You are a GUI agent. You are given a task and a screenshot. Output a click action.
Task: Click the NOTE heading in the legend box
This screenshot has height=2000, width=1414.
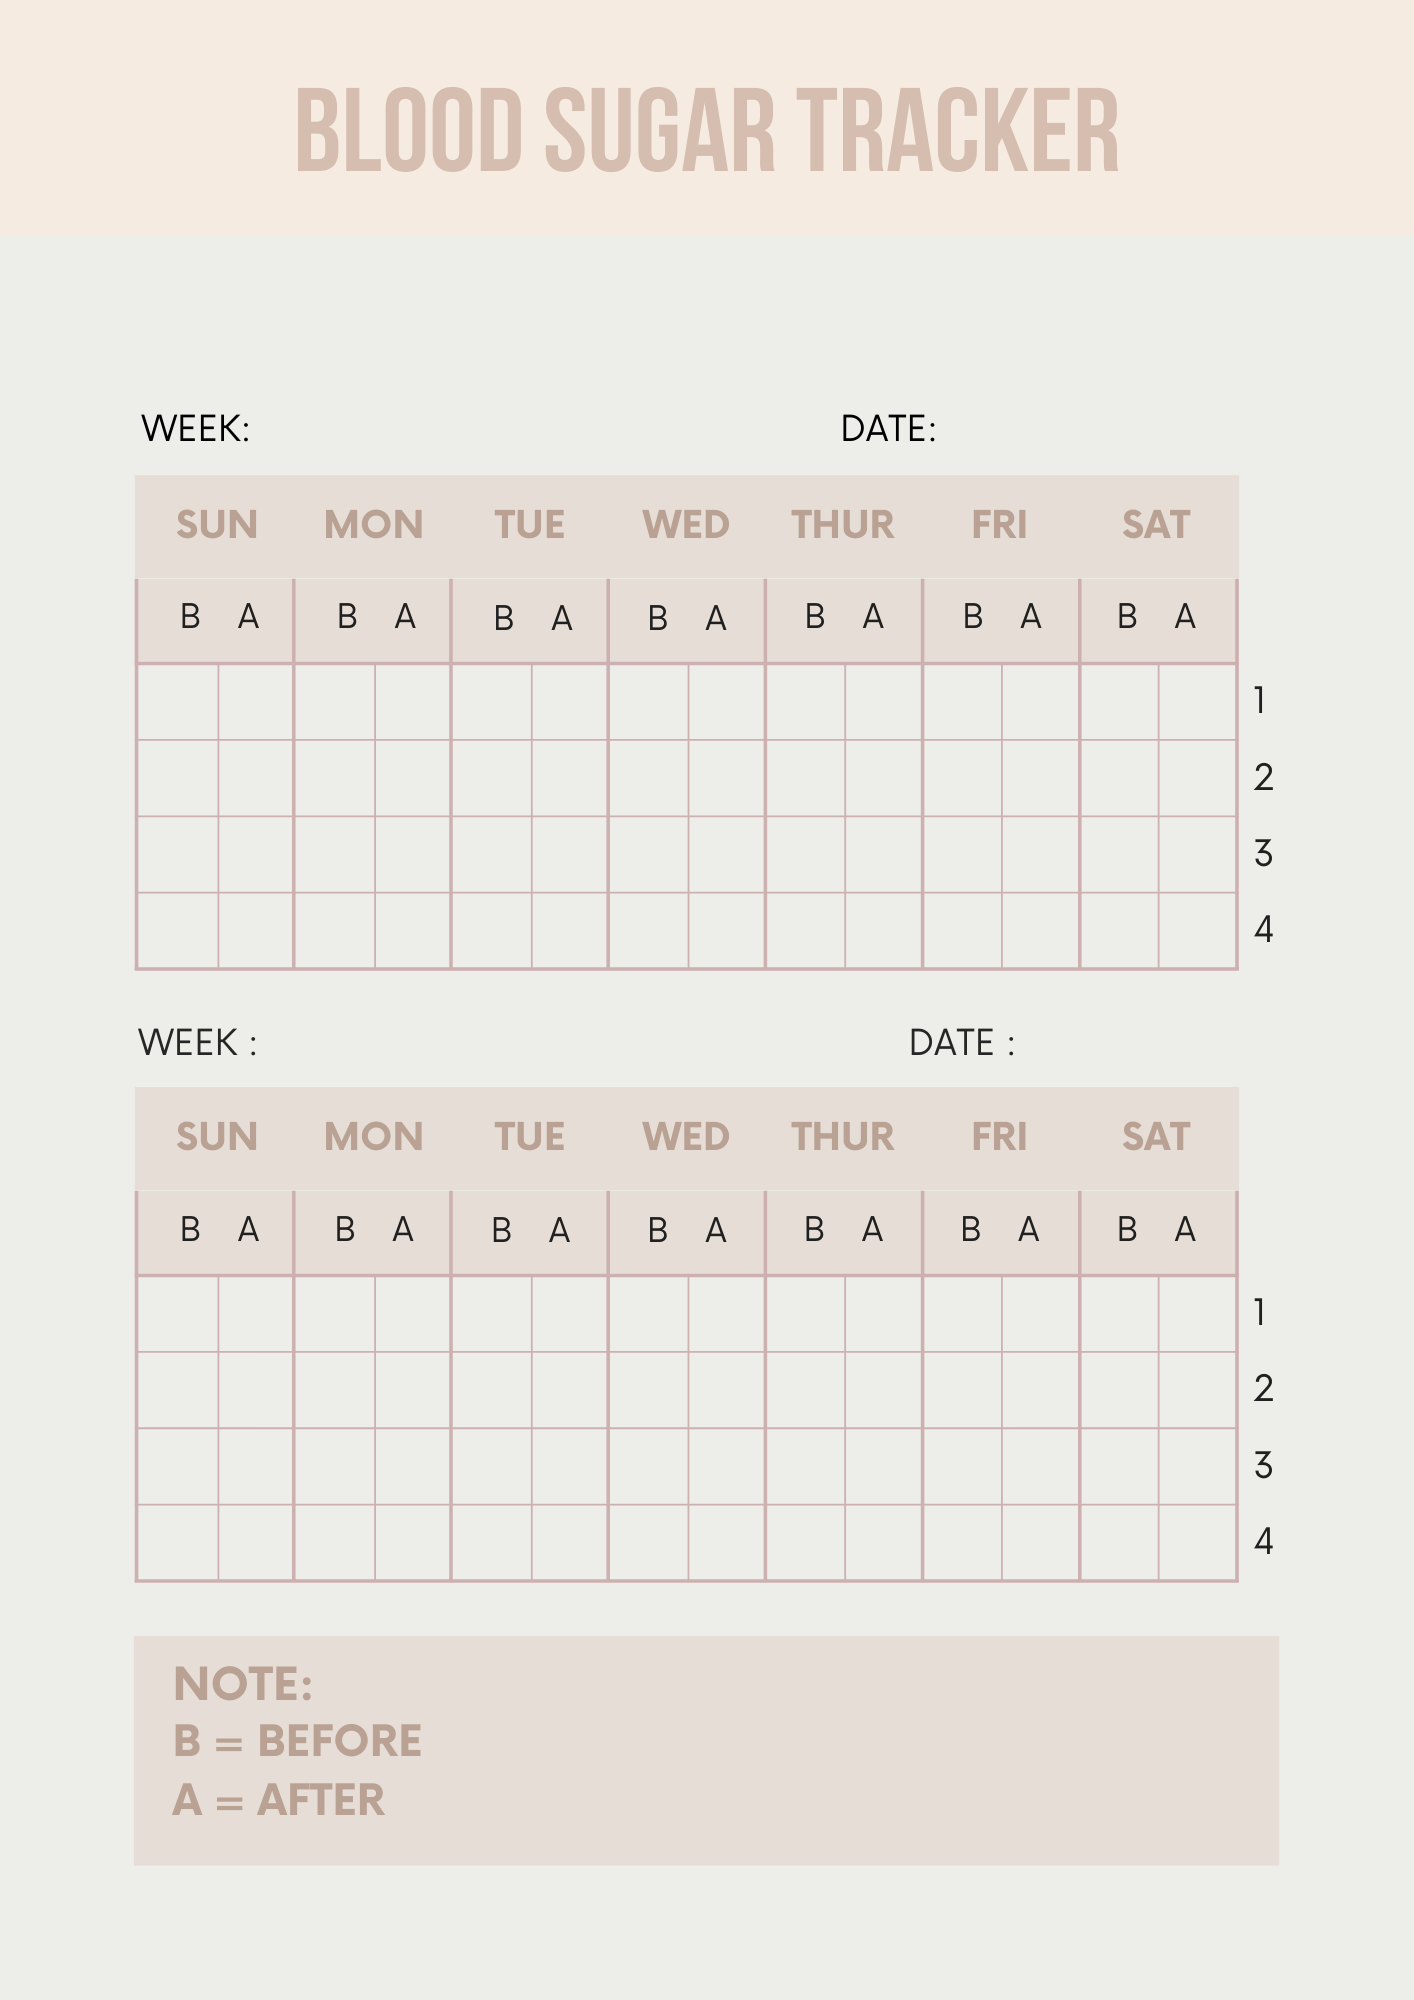(x=243, y=1684)
